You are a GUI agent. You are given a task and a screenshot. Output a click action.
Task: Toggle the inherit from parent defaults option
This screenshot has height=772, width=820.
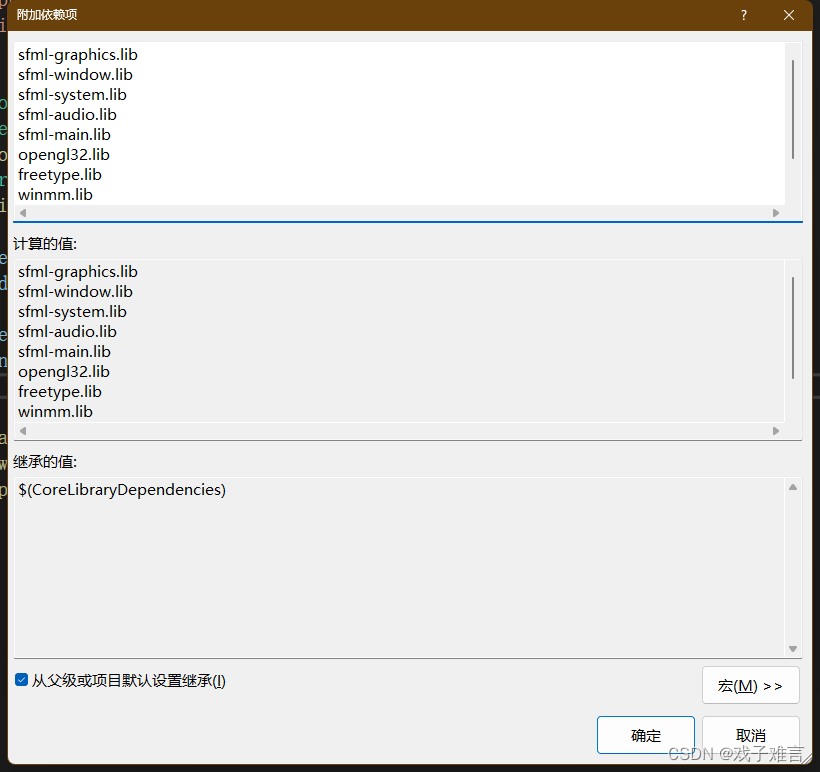(x=21, y=680)
